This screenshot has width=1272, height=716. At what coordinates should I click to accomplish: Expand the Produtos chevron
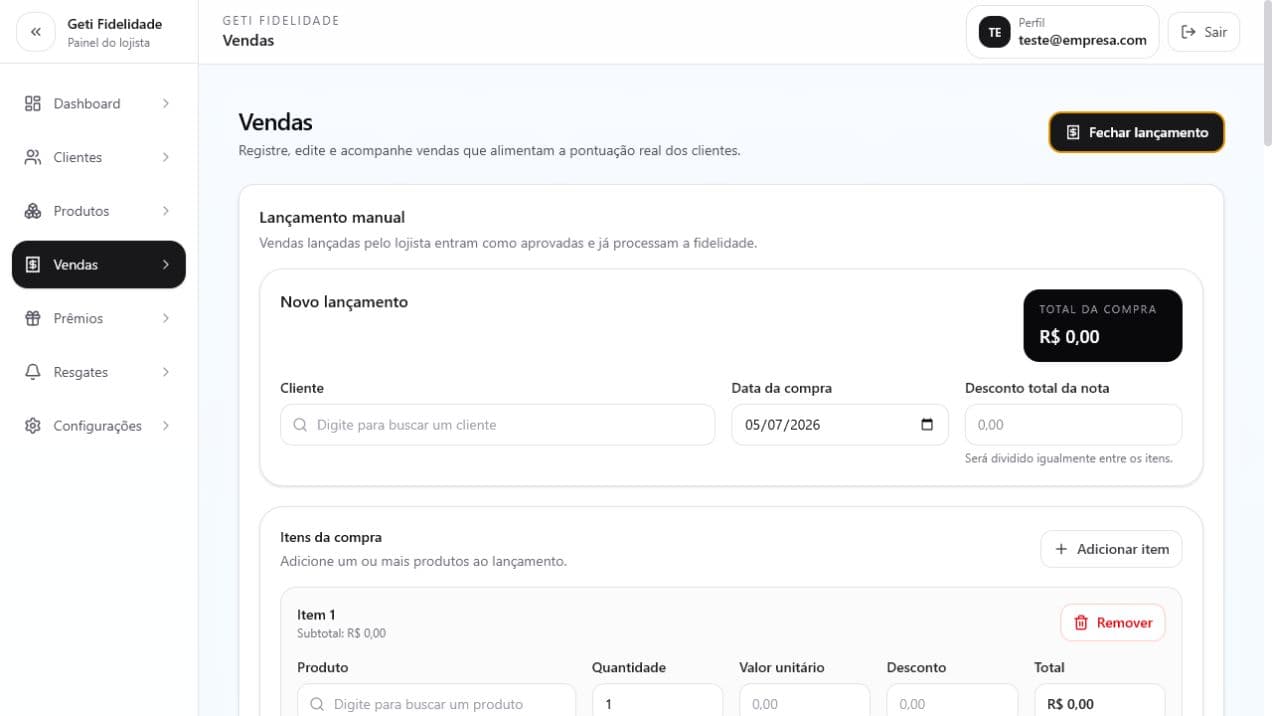[165, 211]
